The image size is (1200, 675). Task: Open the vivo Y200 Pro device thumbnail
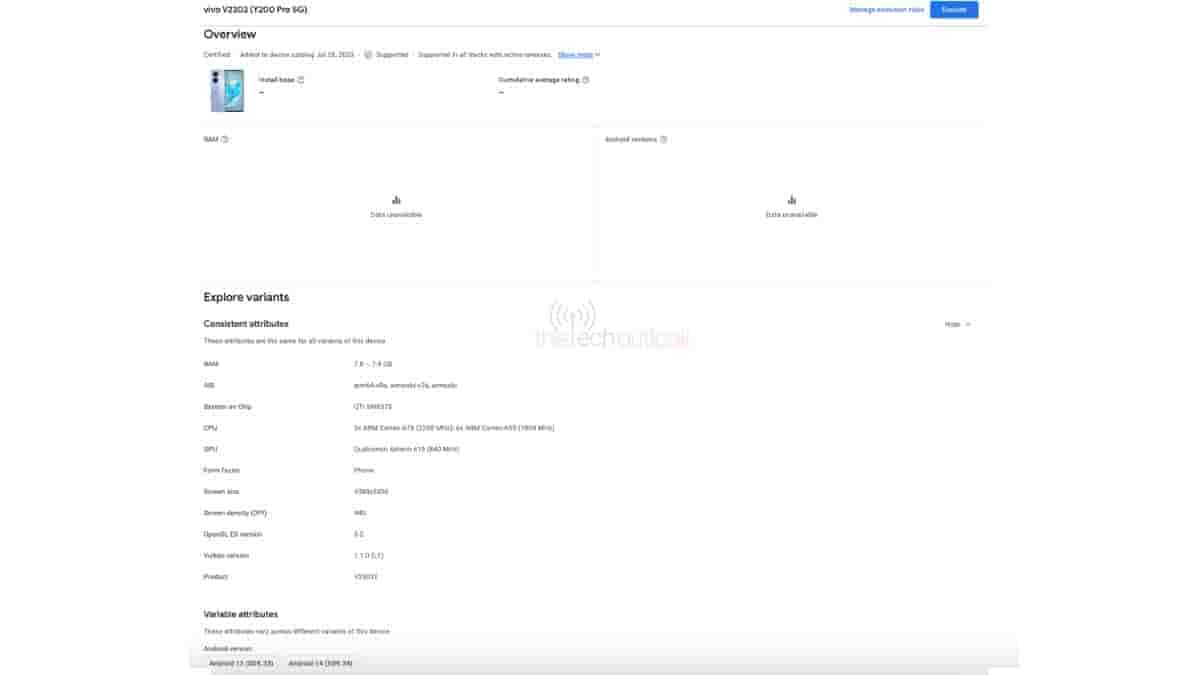(227, 91)
